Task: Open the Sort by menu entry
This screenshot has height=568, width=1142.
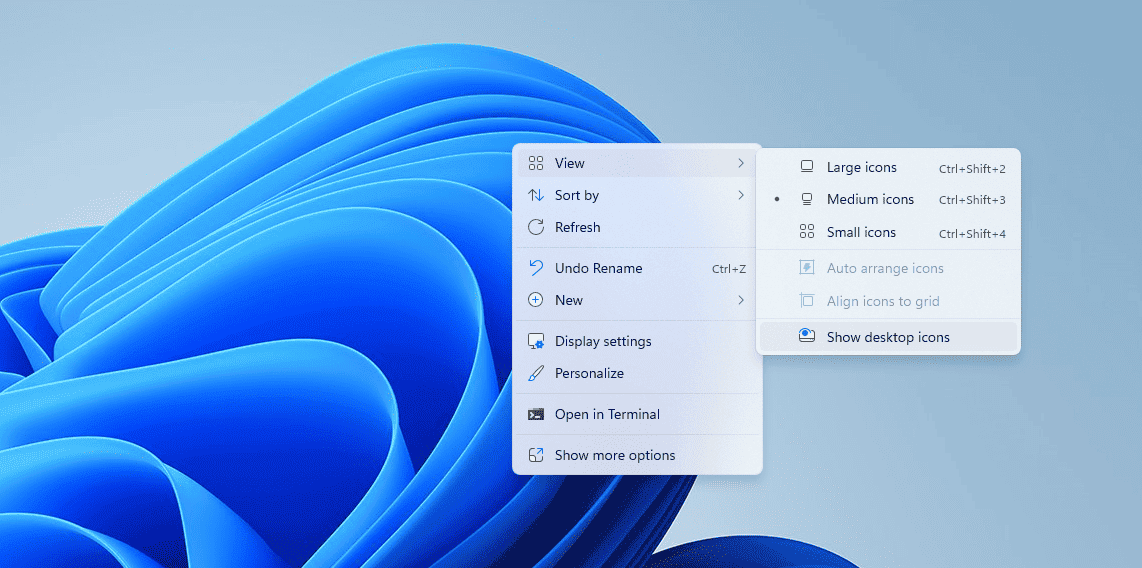Action: tap(637, 195)
